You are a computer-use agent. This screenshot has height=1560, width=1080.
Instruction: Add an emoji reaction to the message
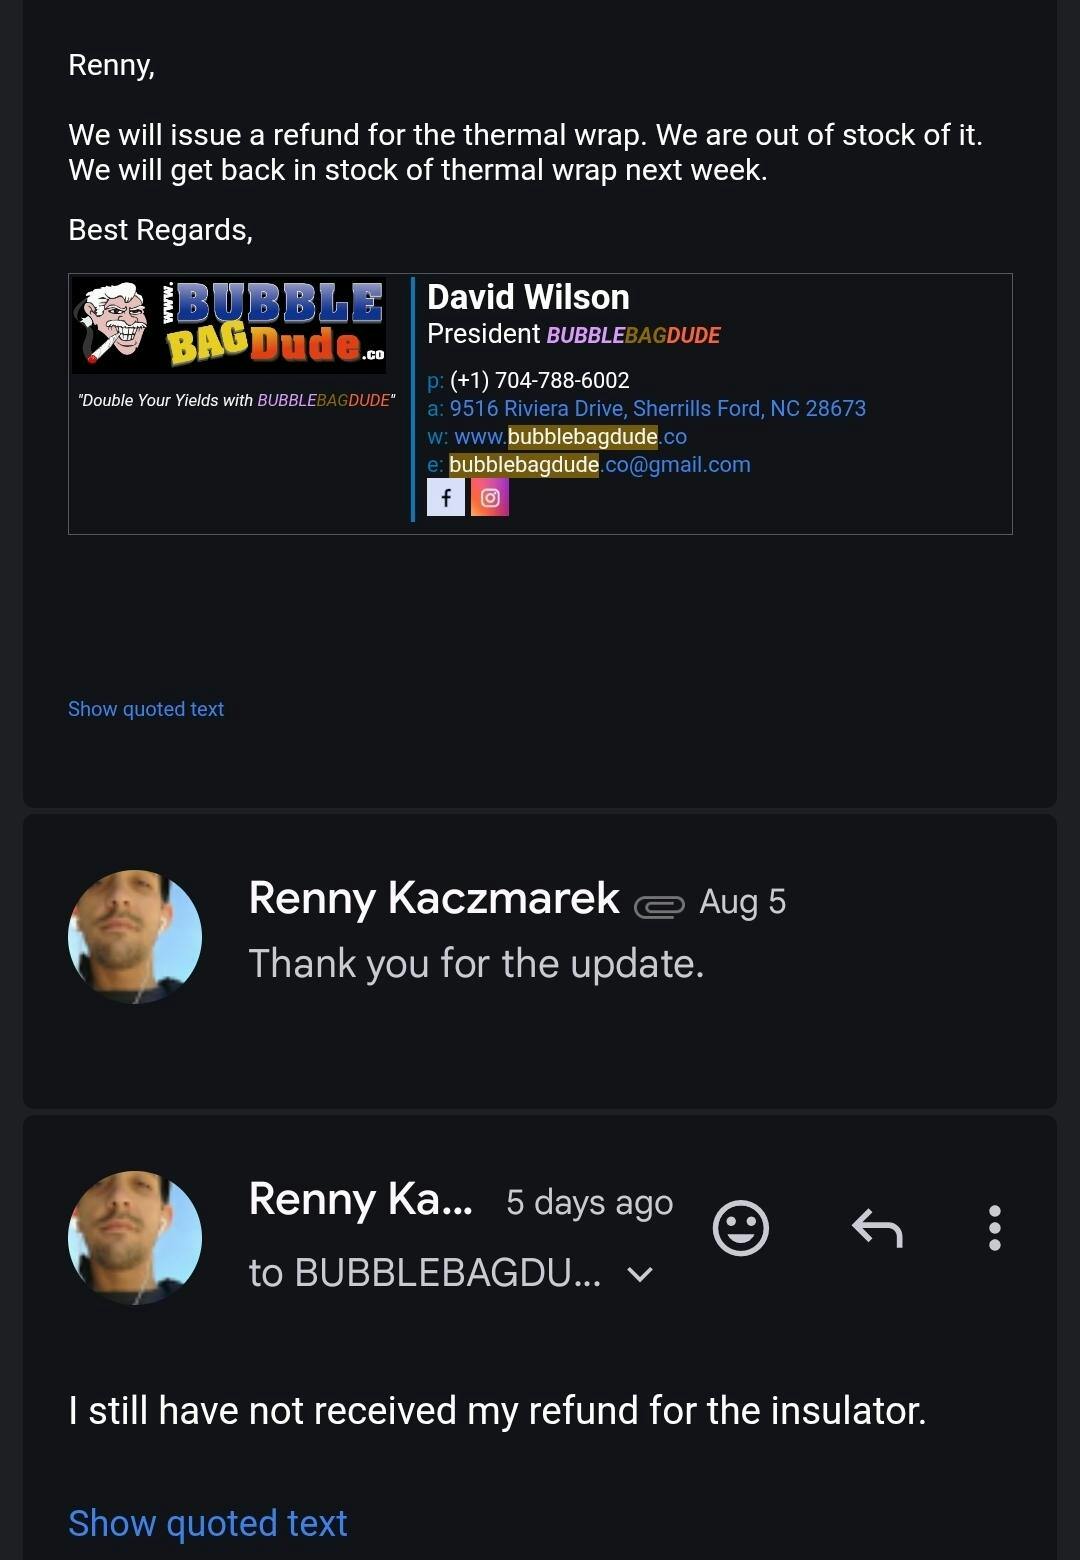pos(740,1227)
